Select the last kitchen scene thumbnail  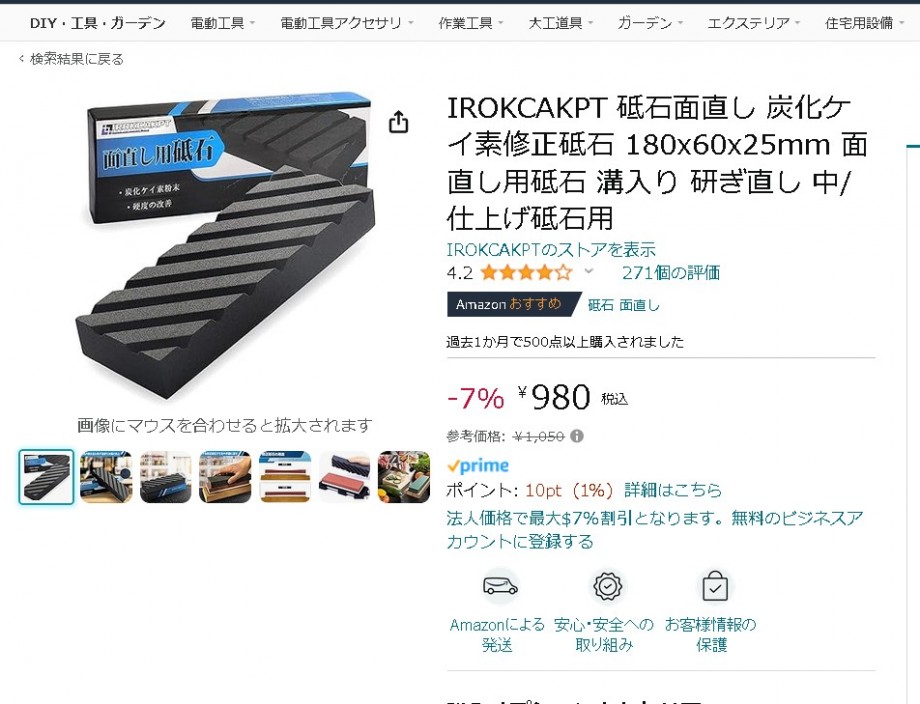(x=404, y=477)
